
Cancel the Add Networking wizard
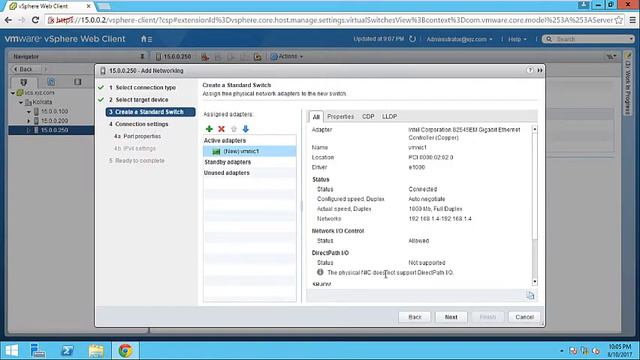tap(524, 317)
